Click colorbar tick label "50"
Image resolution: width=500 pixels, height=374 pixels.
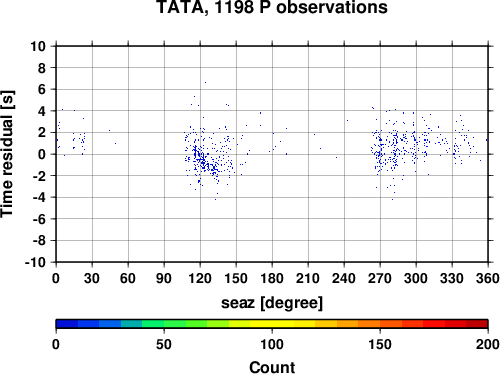click(164, 344)
